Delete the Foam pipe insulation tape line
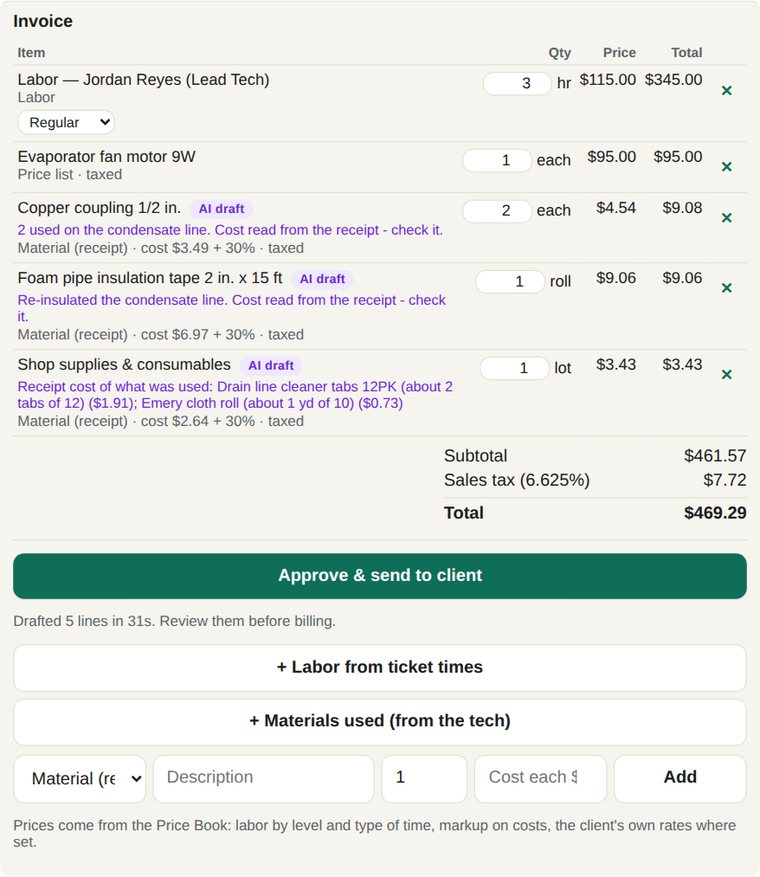The image size is (760, 877). [x=726, y=288]
